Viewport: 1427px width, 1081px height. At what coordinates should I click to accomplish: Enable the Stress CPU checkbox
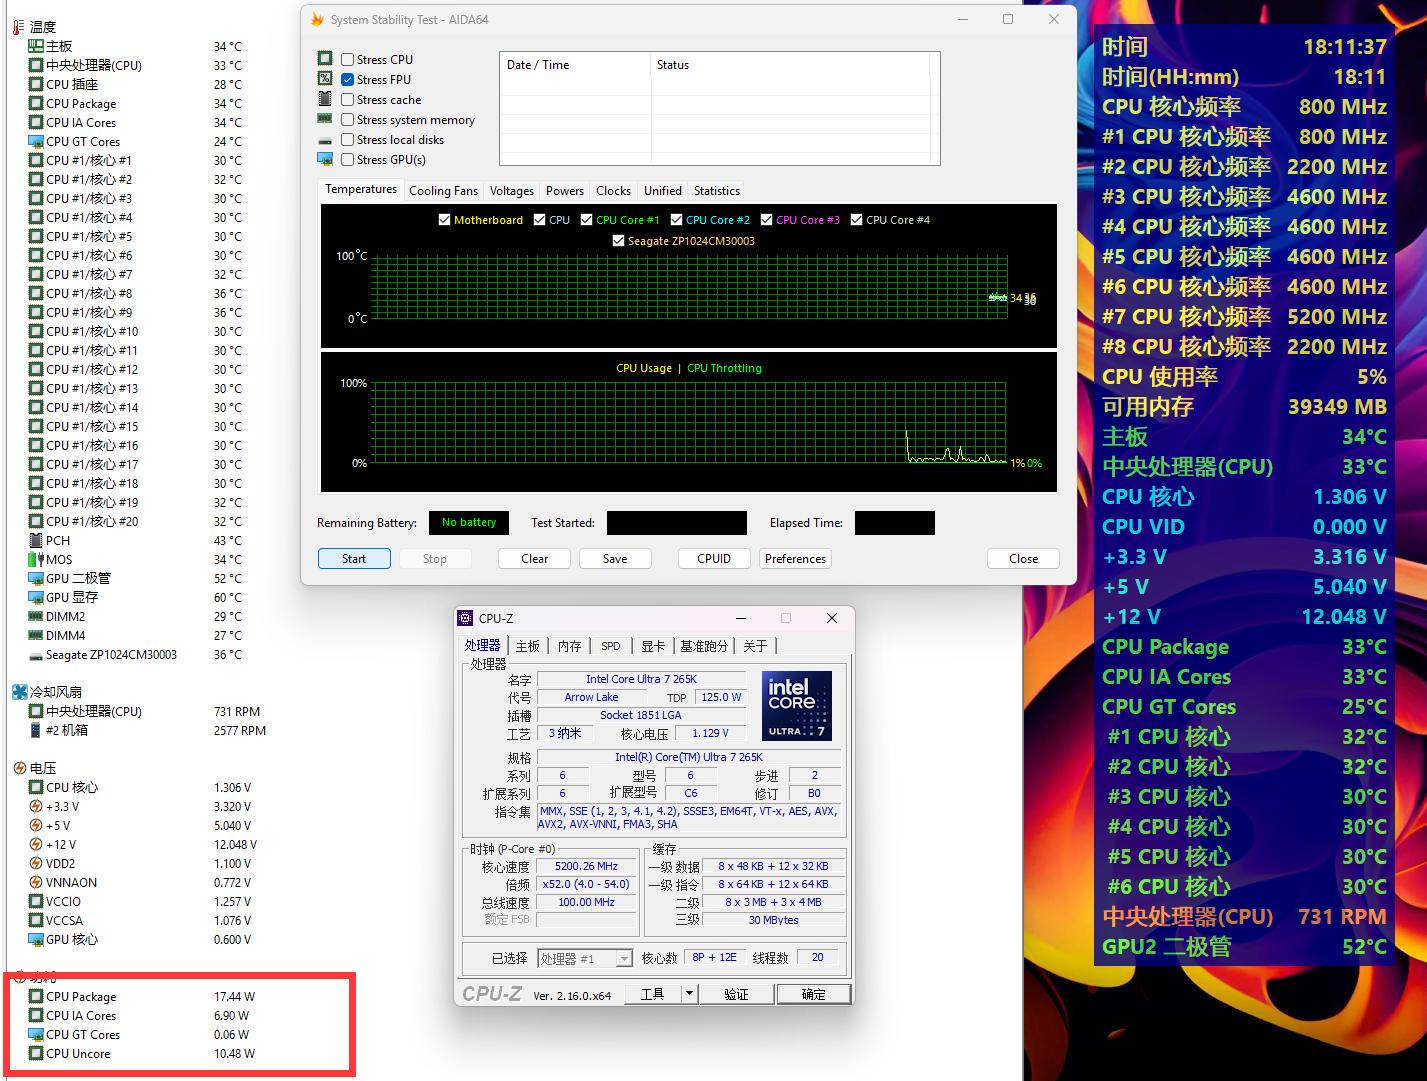tap(348, 60)
